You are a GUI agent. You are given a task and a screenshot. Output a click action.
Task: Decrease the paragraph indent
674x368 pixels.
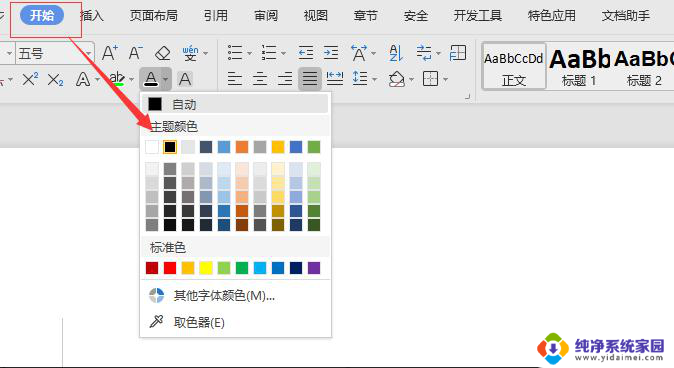click(306, 53)
